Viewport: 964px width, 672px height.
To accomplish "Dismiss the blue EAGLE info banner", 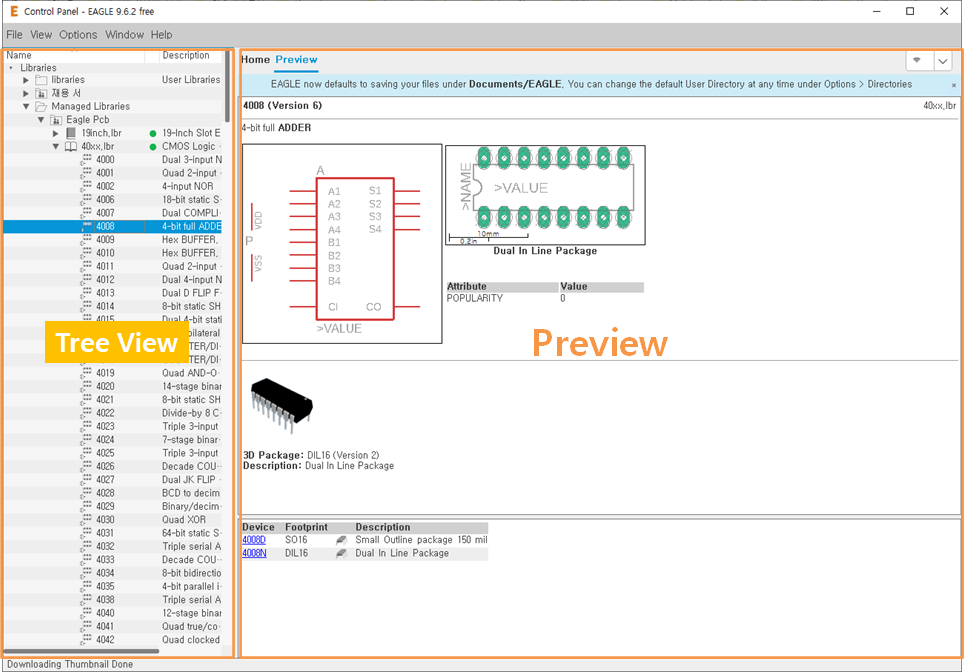I will [x=954, y=85].
